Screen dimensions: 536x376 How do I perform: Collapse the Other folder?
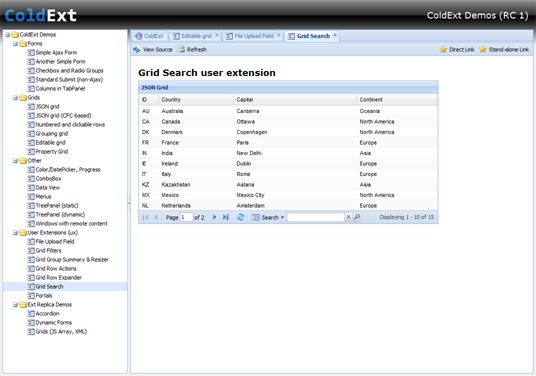pyautogui.click(x=15, y=161)
